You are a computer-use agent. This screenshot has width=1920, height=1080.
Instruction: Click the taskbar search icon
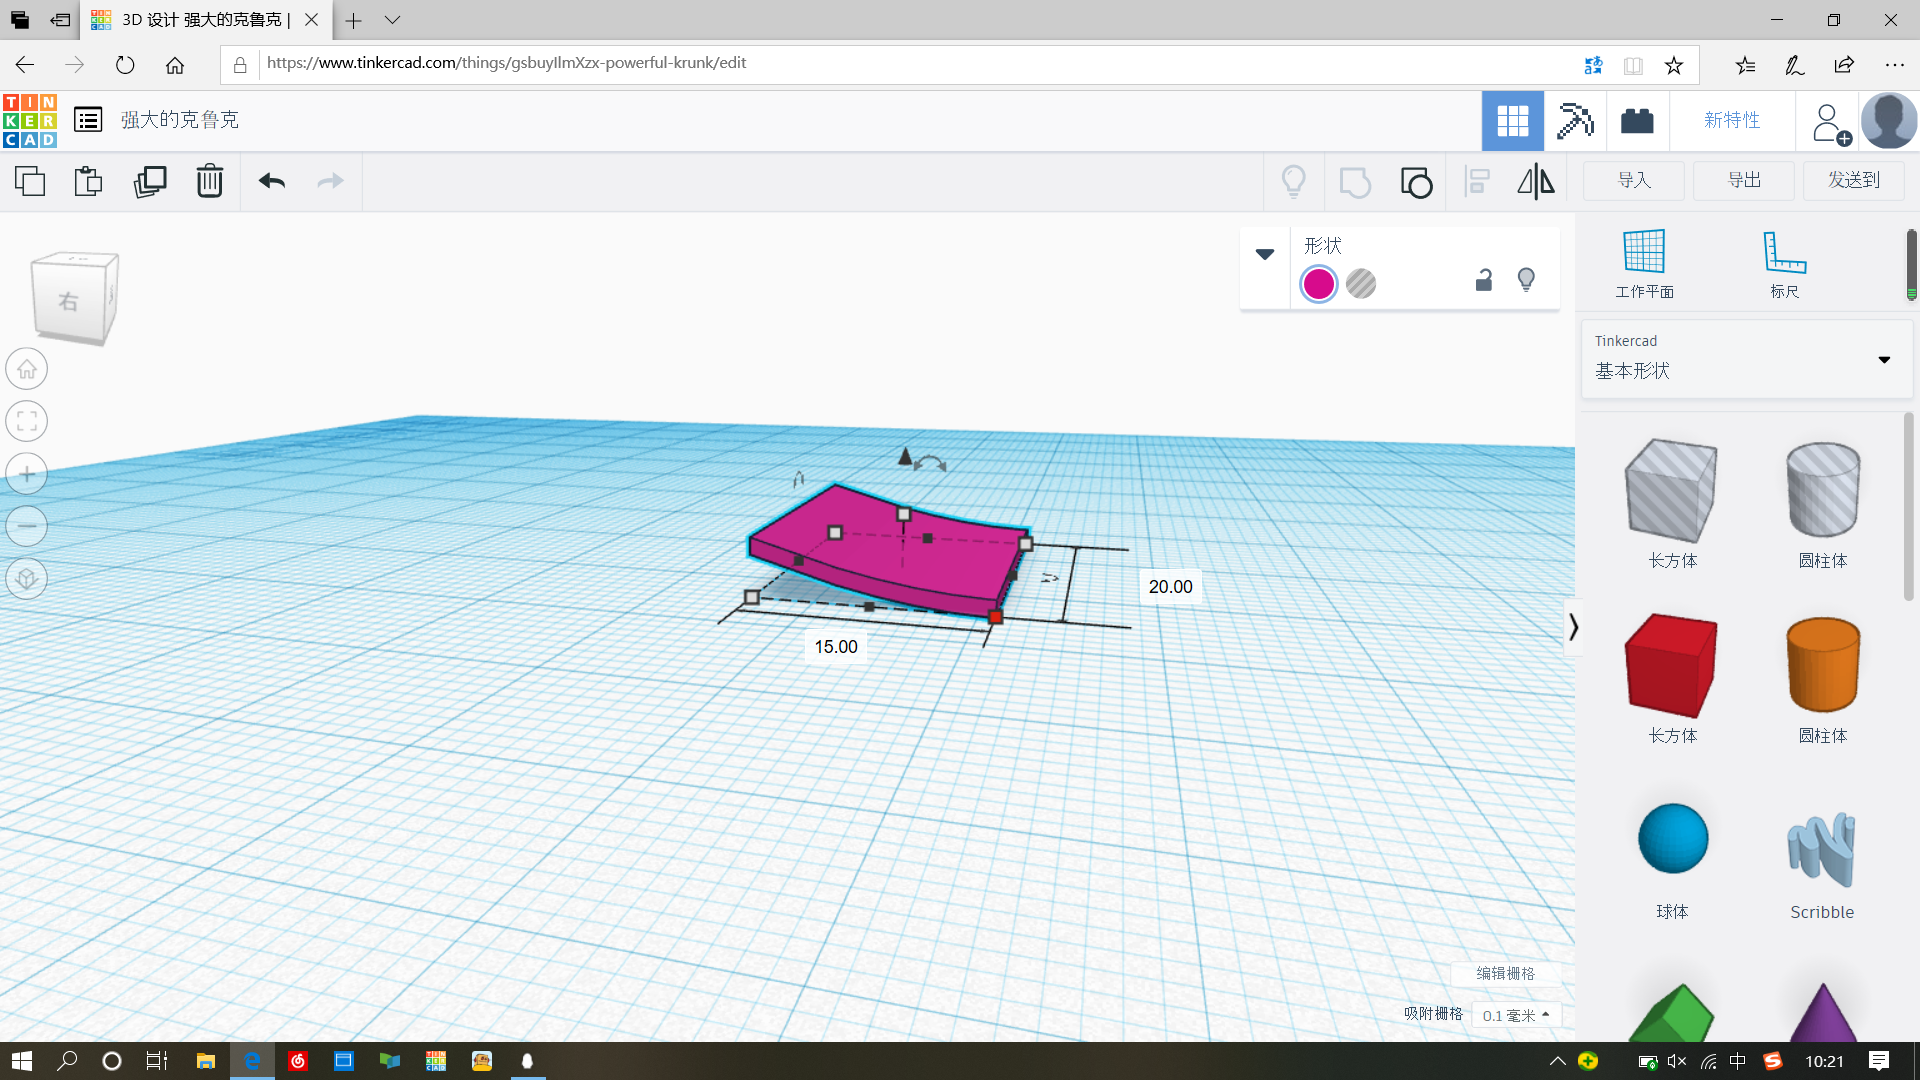pos(67,1061)
